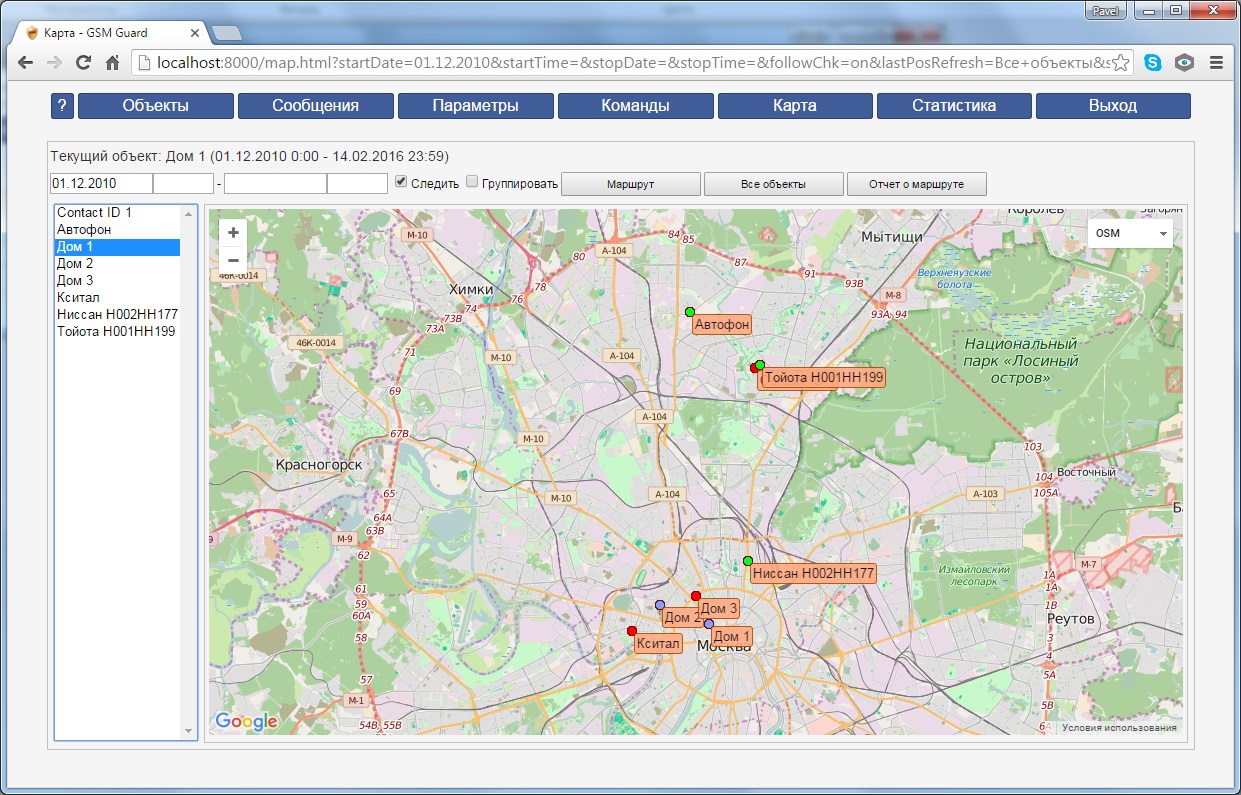
Task: Click the Автофон label on the map
Action: [722, 324]
